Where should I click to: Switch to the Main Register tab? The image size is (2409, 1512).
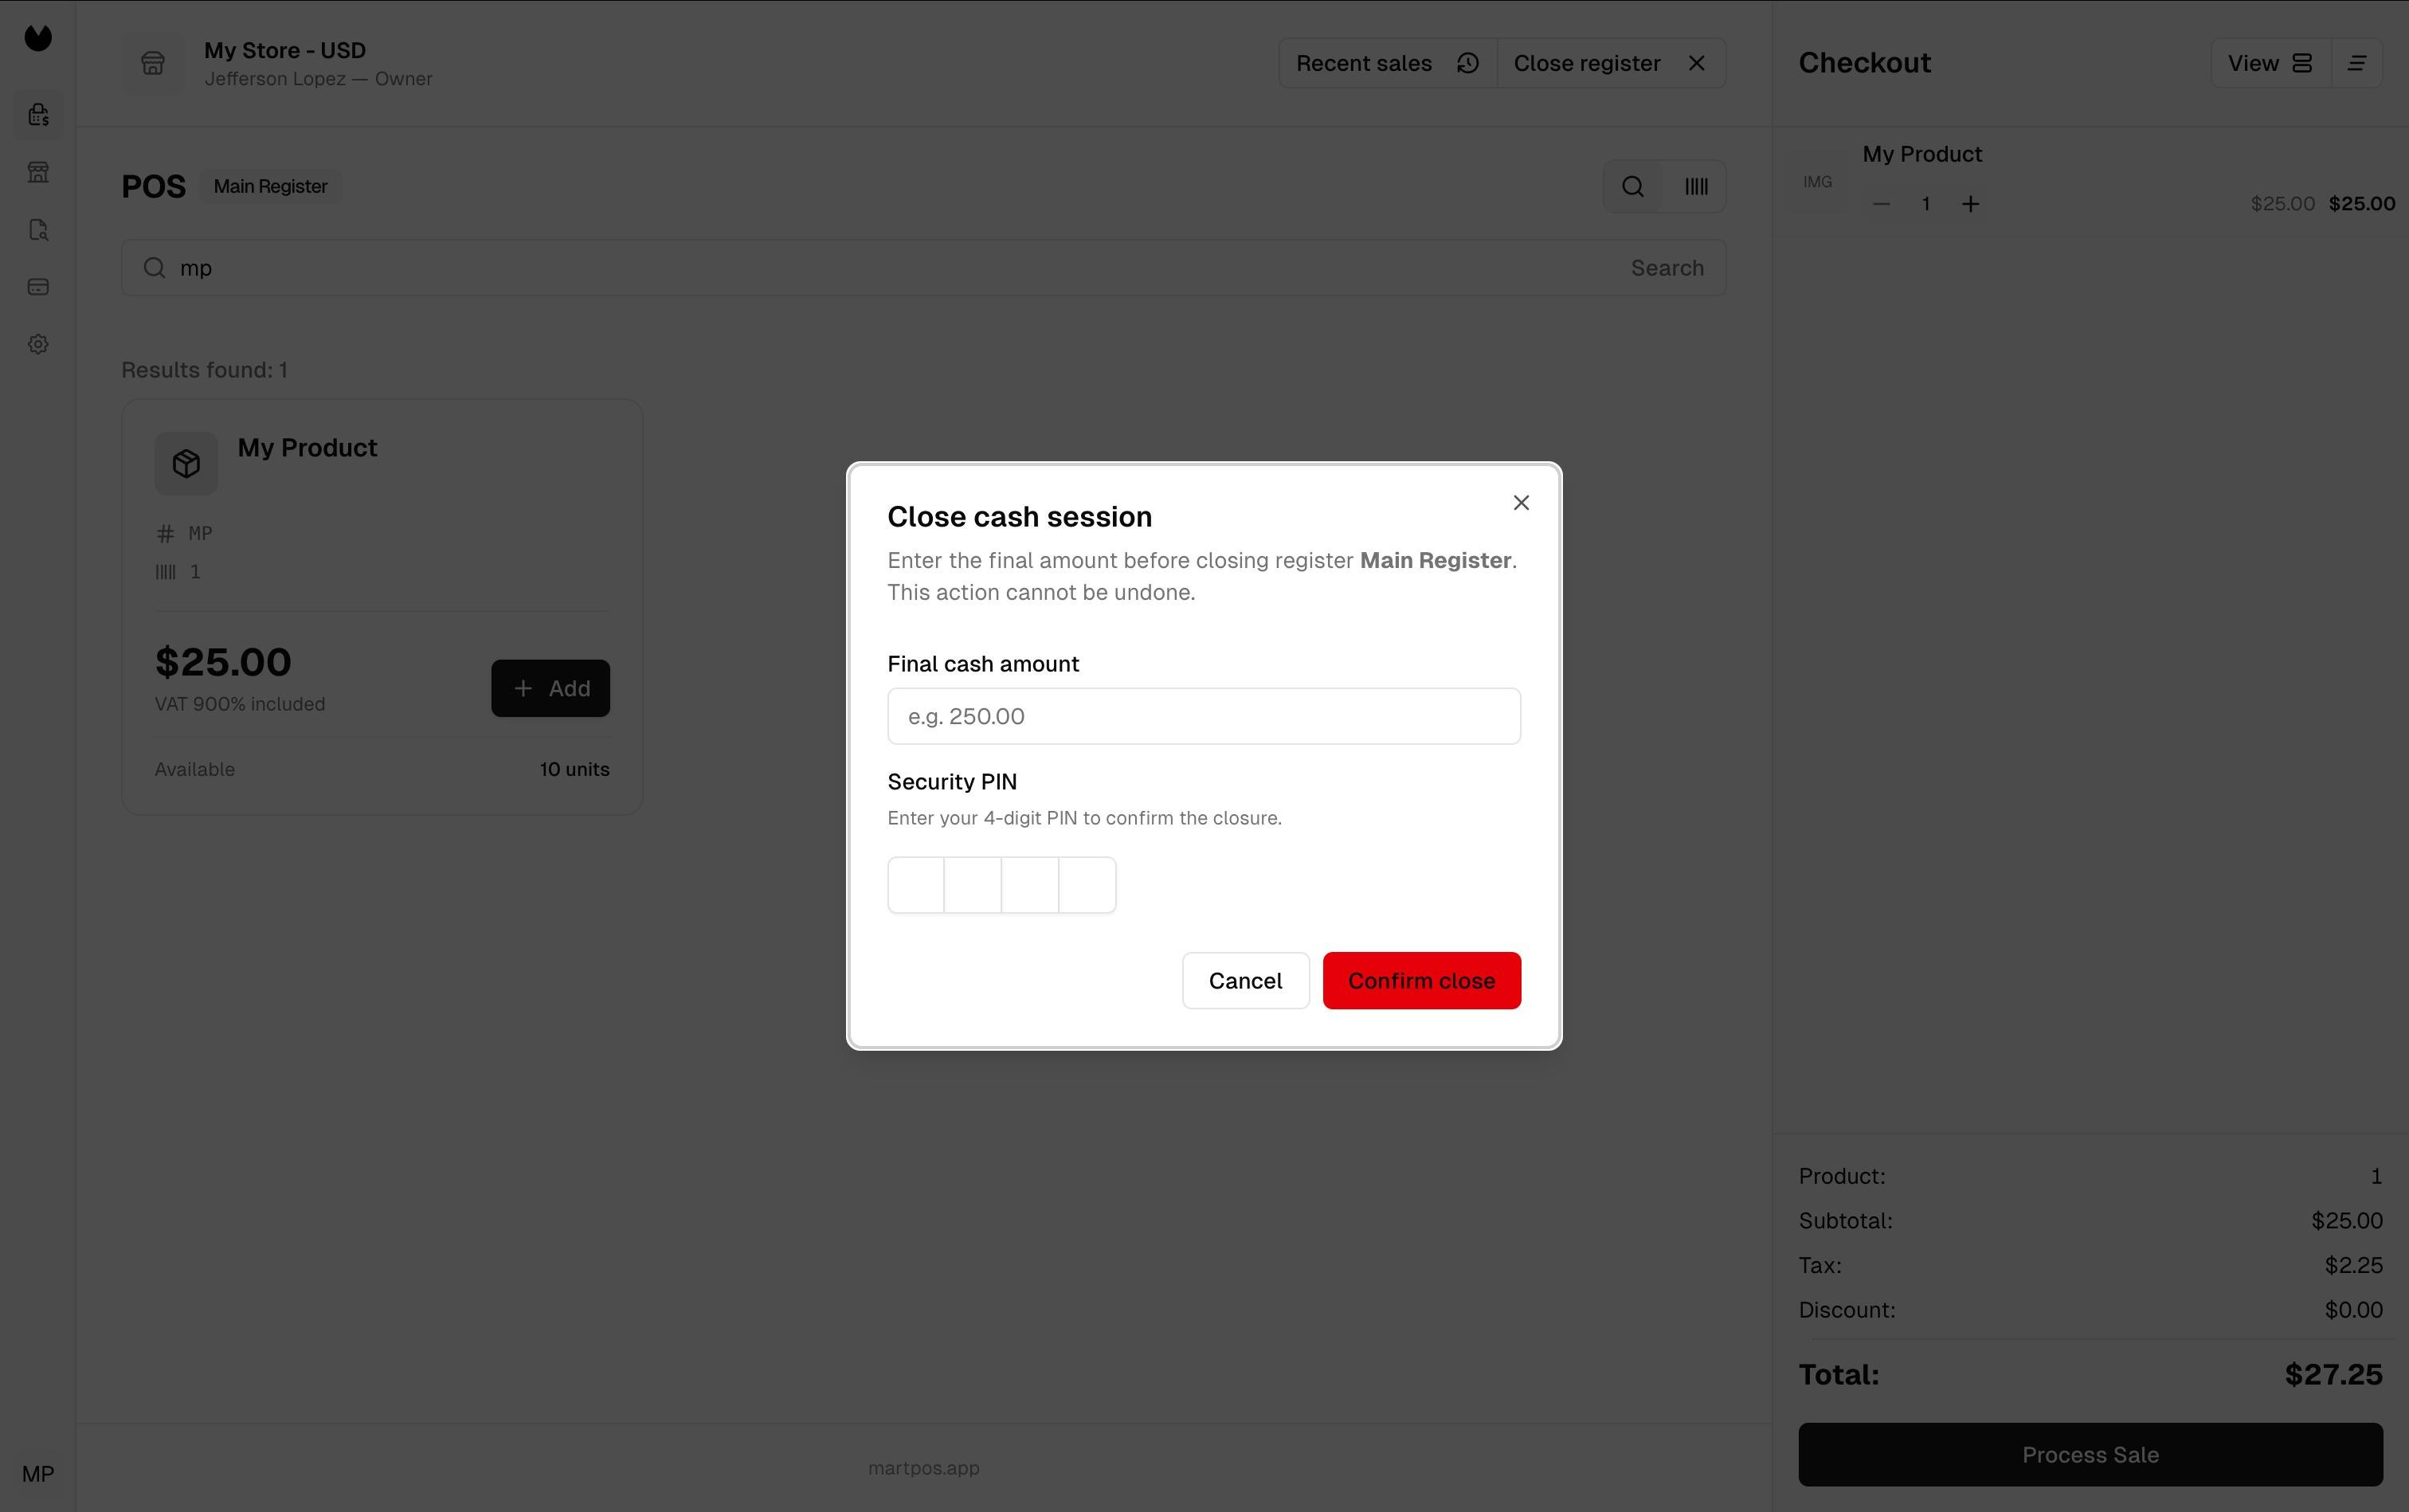(x=269, y=186)
